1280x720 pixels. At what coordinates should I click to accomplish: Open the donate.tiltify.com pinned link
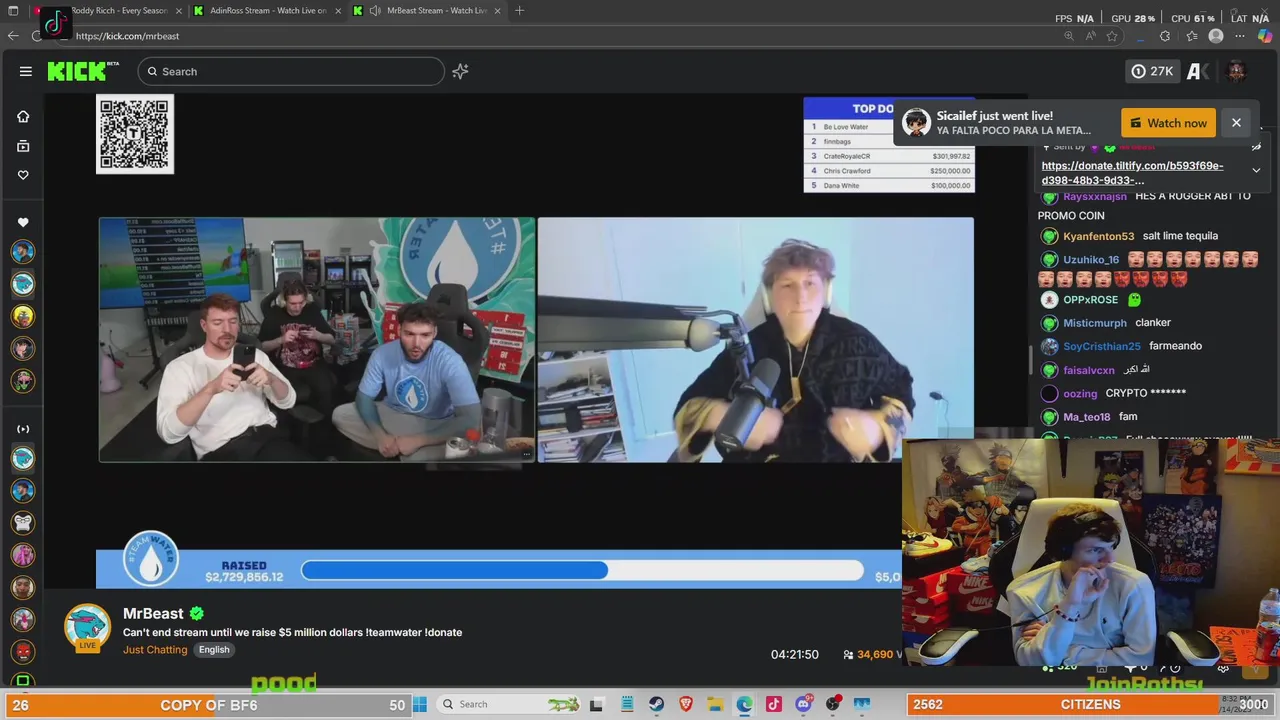tap(1132, 173)
